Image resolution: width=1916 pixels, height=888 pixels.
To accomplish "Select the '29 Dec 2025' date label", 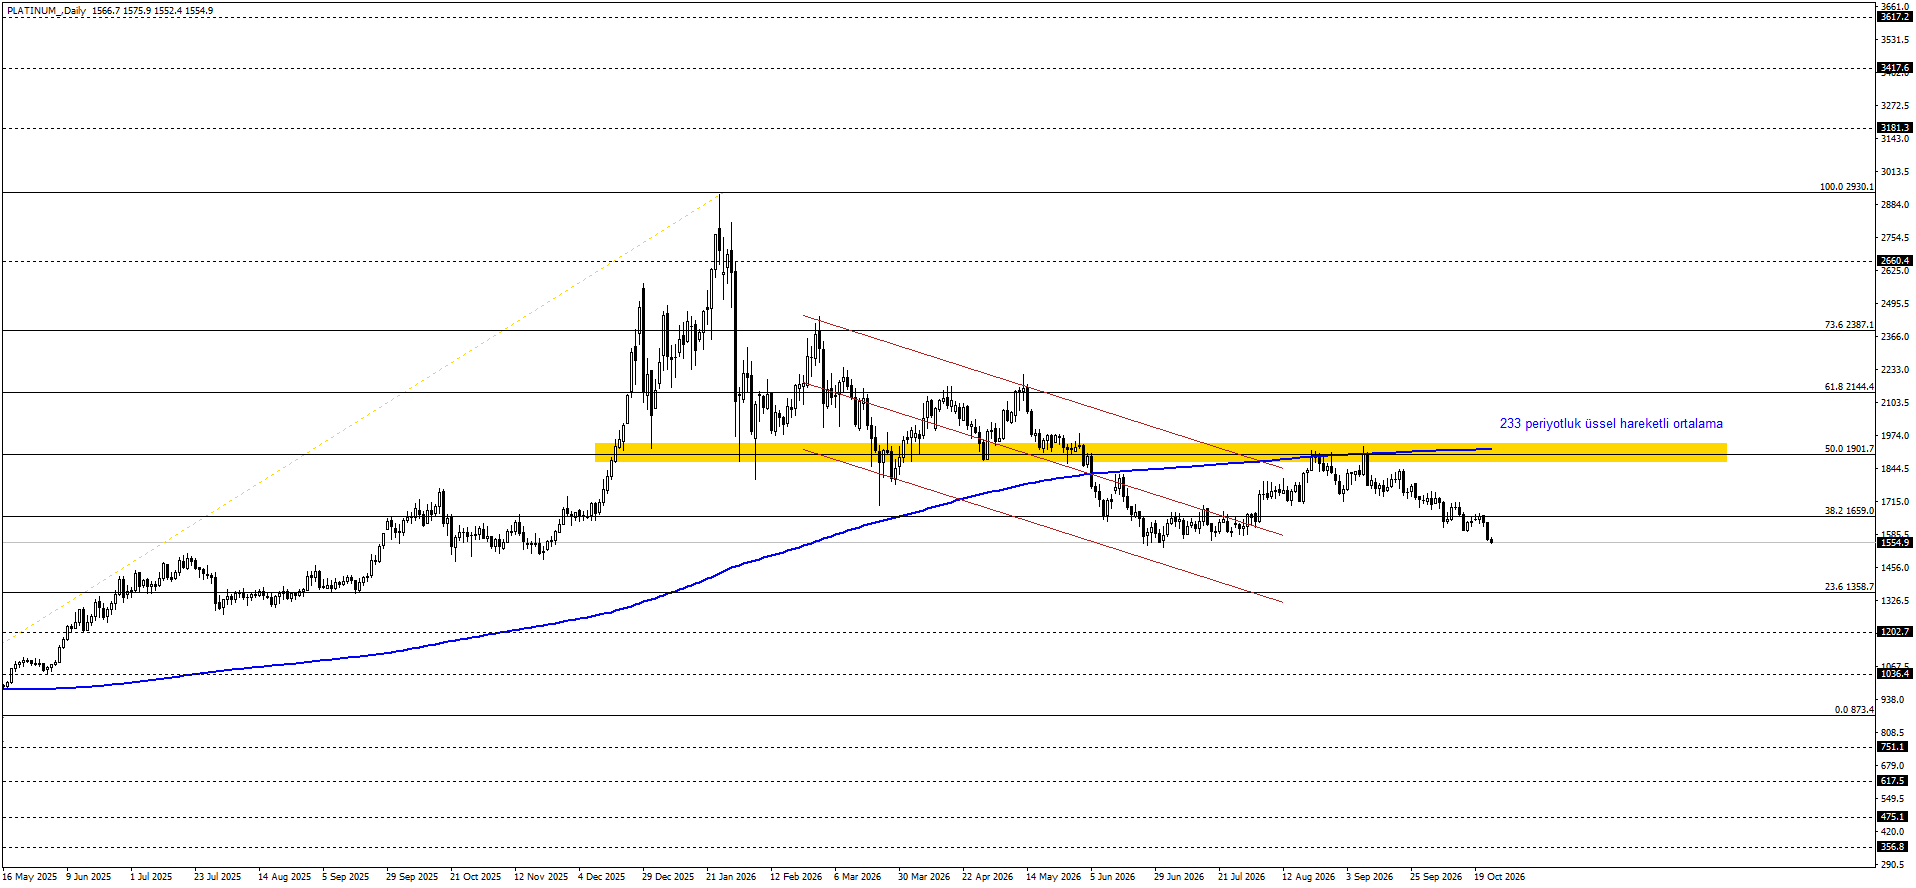I will (x=668, y=877).
